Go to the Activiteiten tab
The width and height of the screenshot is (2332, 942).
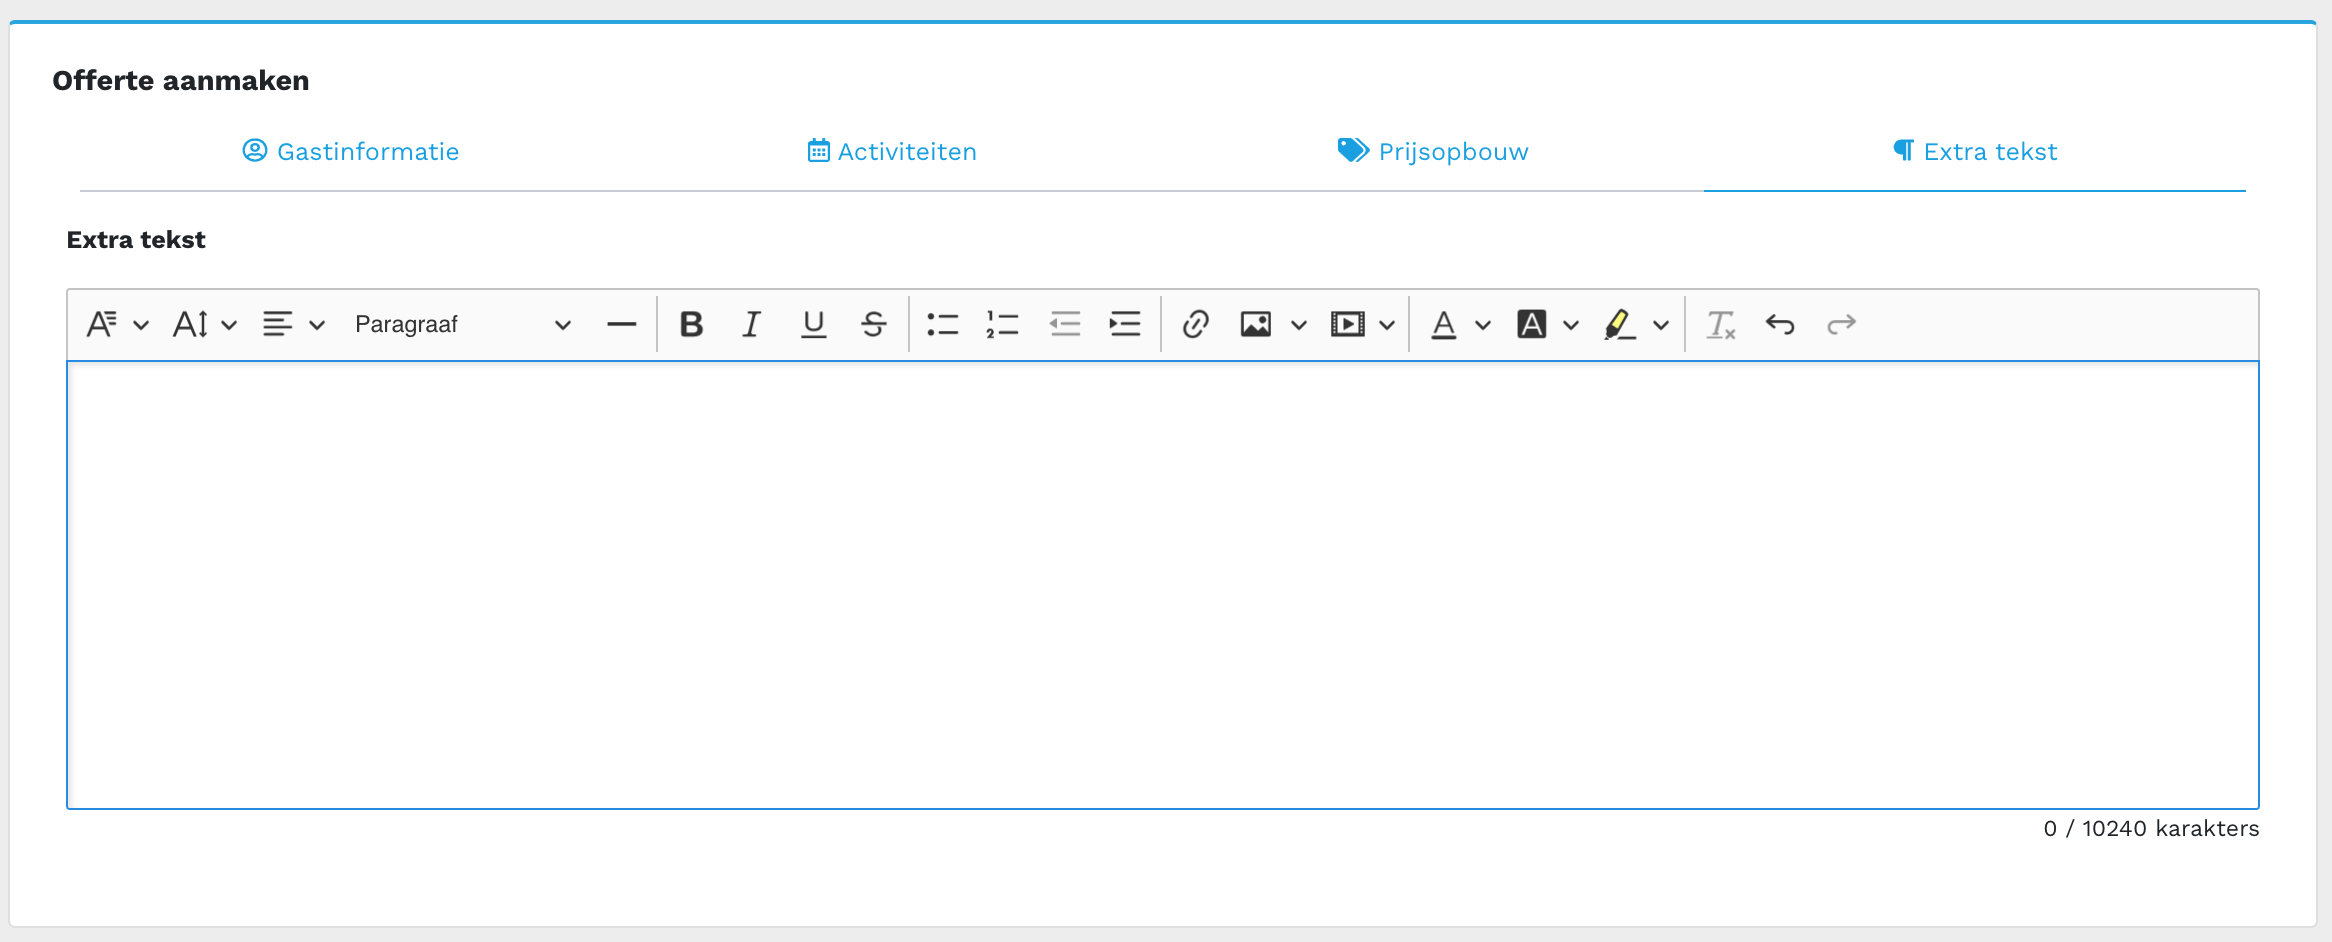click(892, 152)
